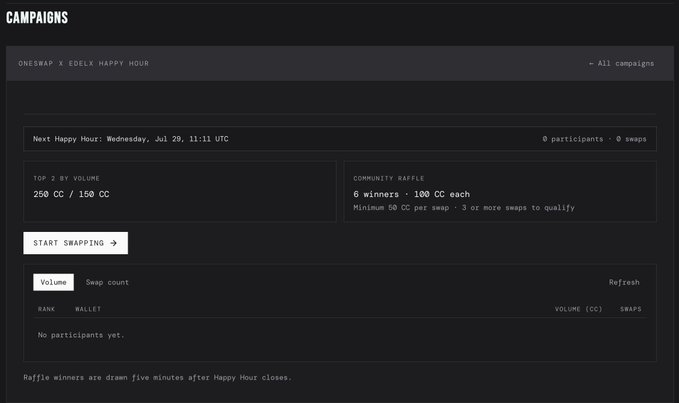Click the Minimum 50 CC per swap note
Screen dimensions: 679x403
[x=464, y=208]
